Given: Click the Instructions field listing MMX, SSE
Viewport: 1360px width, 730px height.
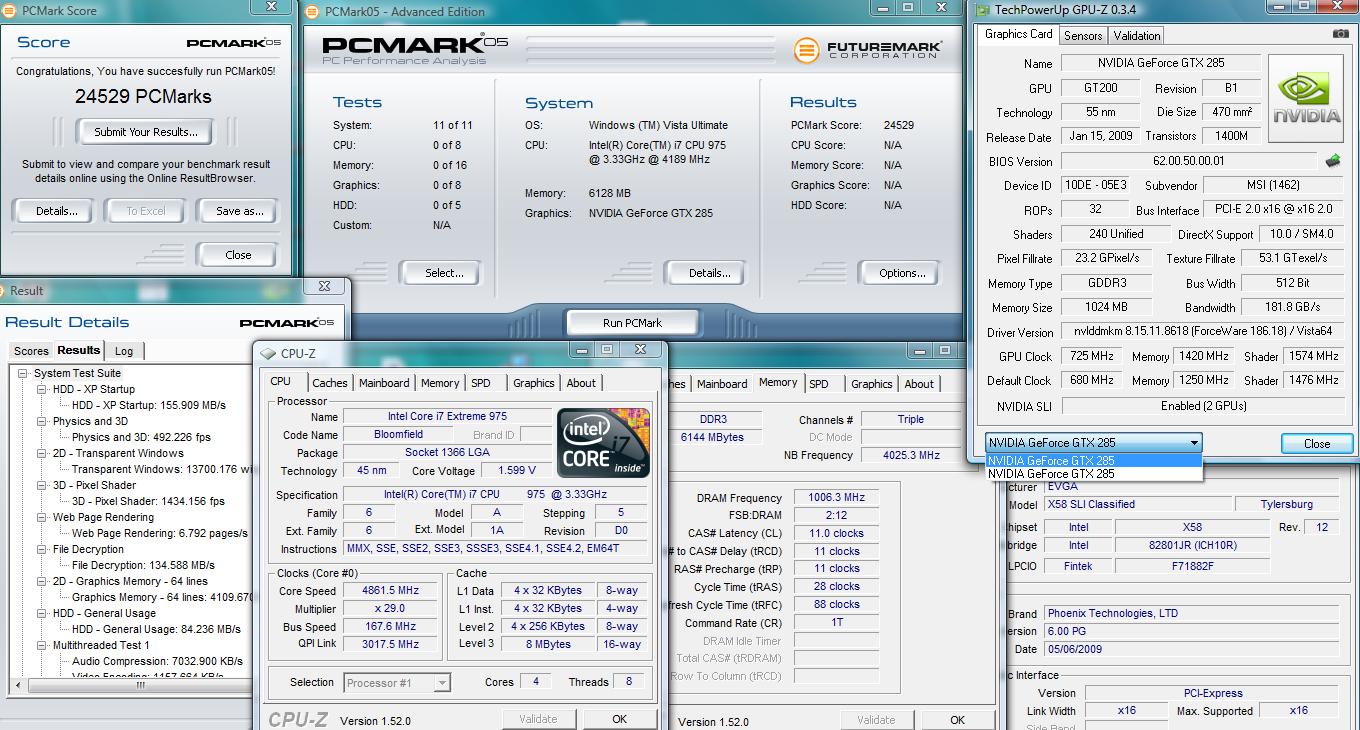Looking at the screenshot, I should pos(496,549).
